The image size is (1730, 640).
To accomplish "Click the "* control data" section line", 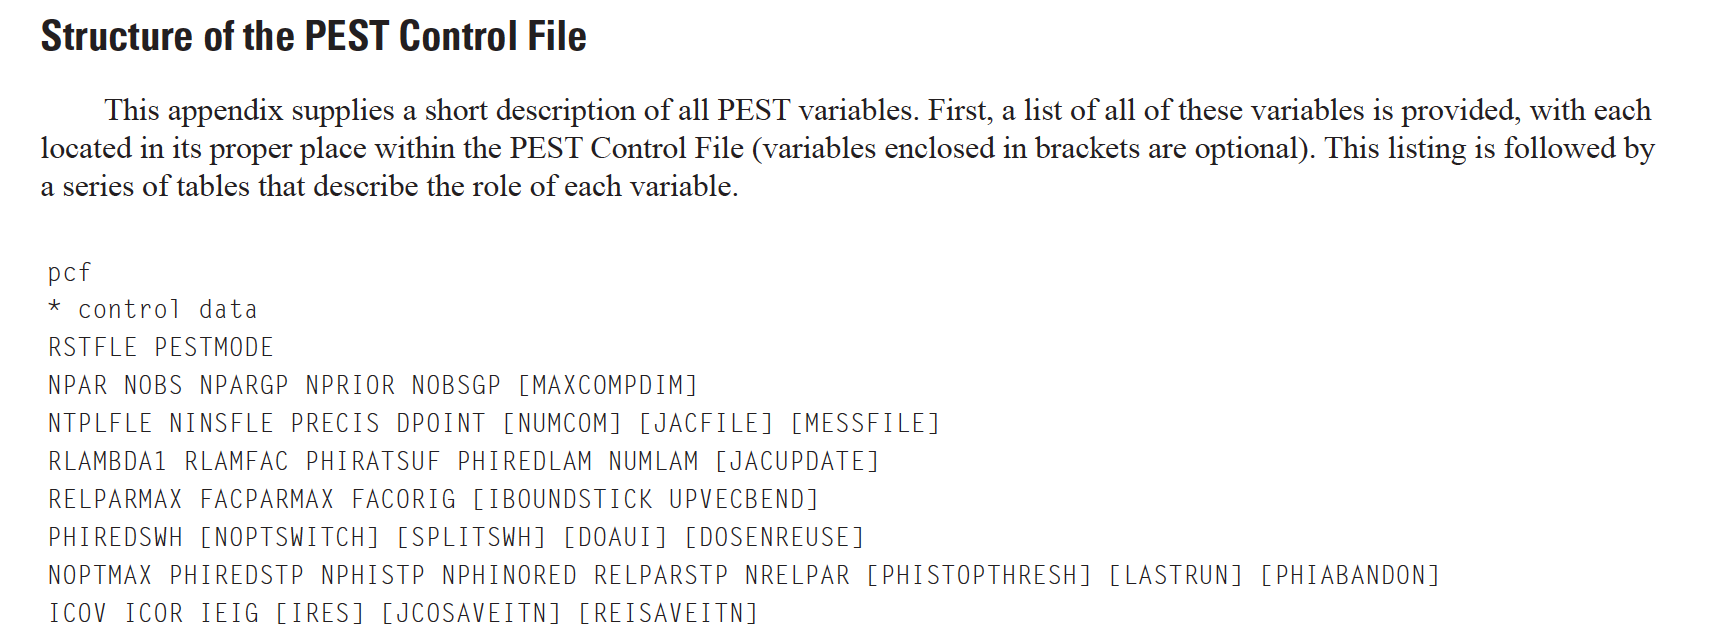I will click(x=152, y=310).
